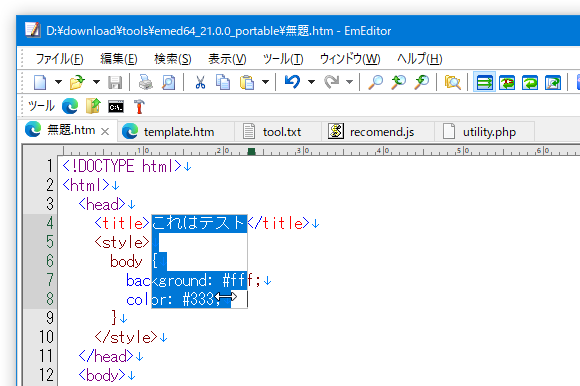Click line number 1 in gutter
Screen dimensions: 580x386
(x=50, y=166)
